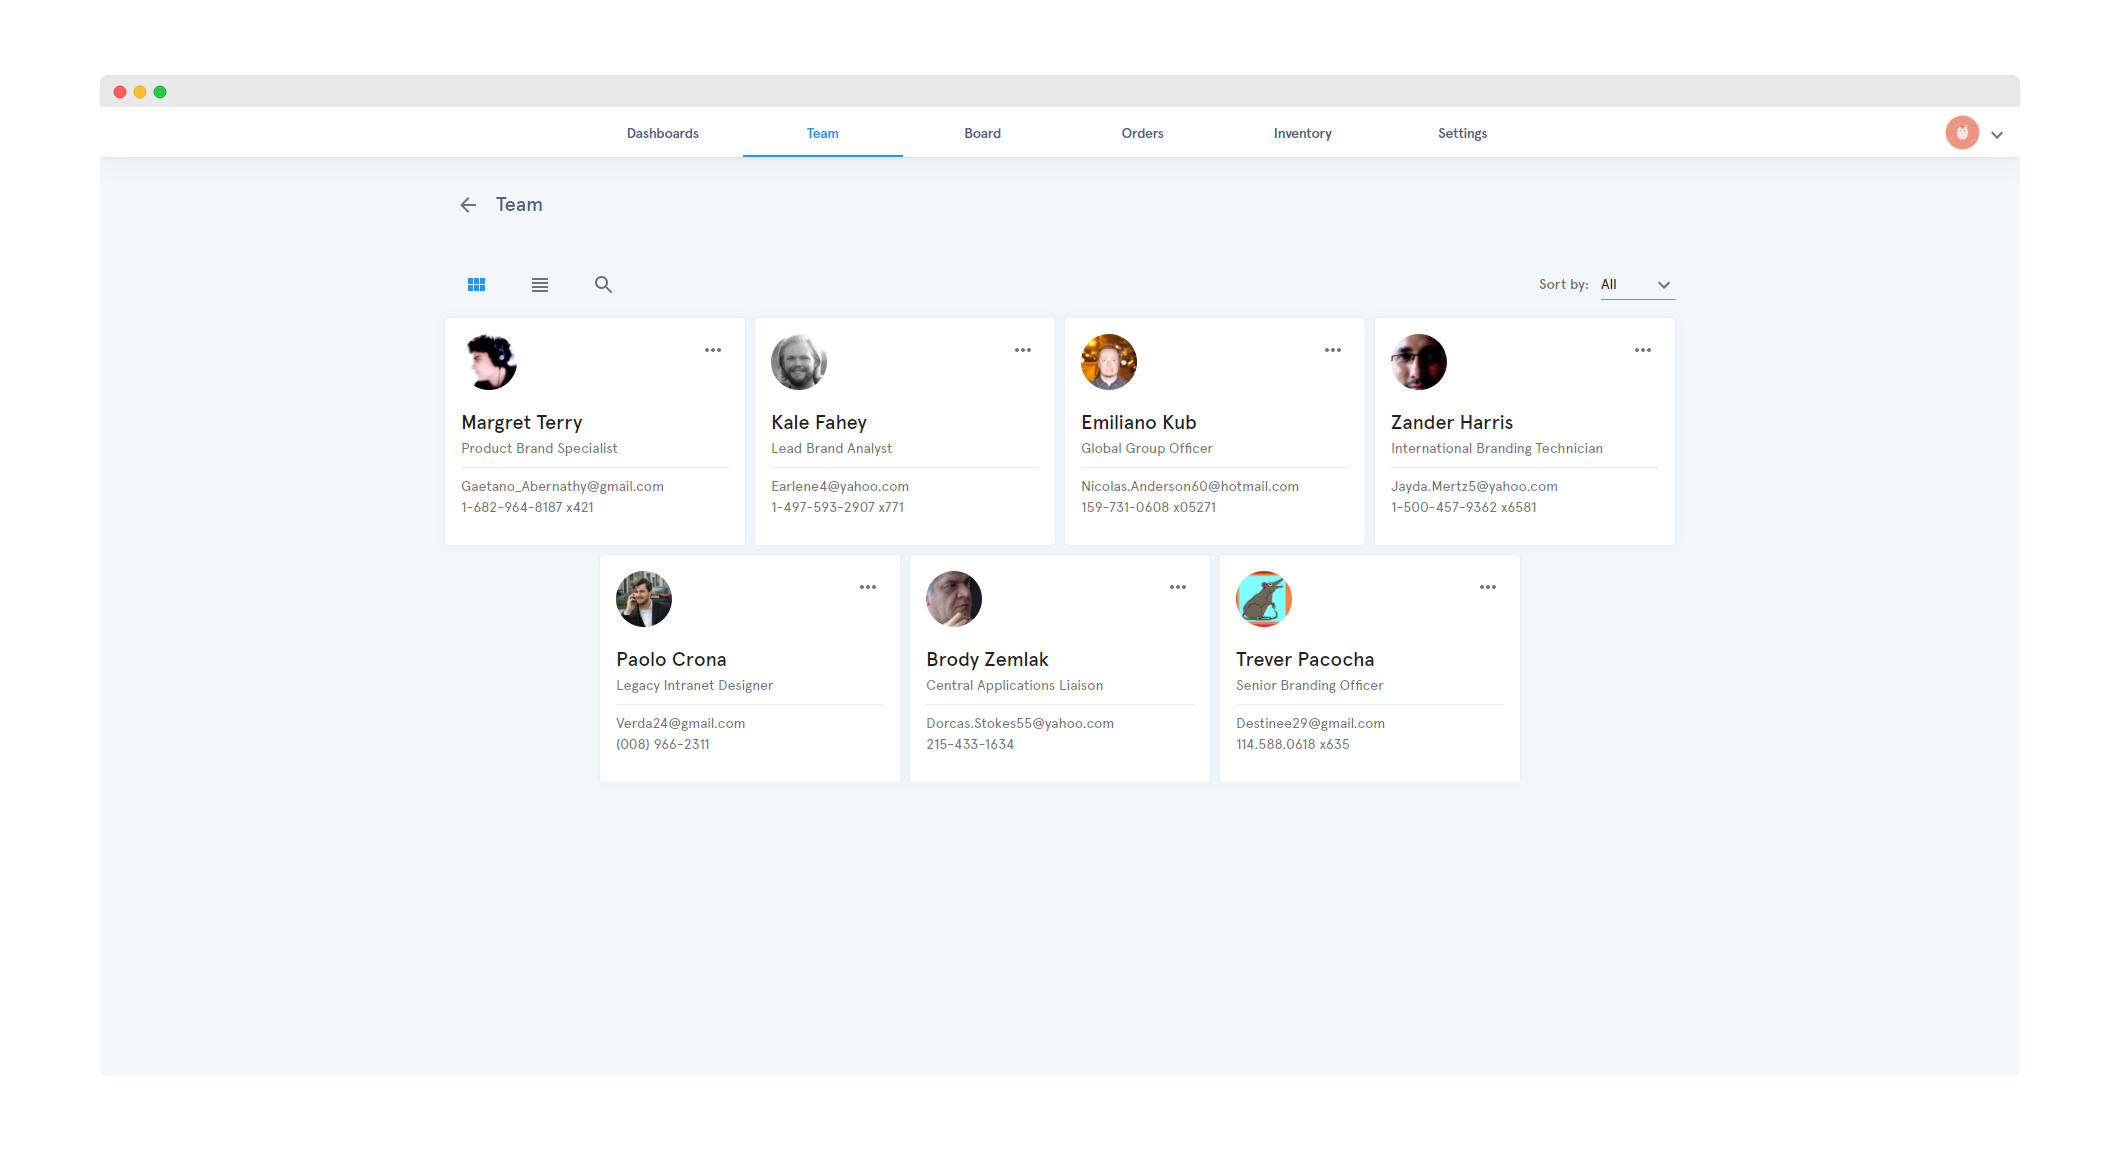Click the user avatar in top bar

pyautogui.click(x=1961, y=133)
